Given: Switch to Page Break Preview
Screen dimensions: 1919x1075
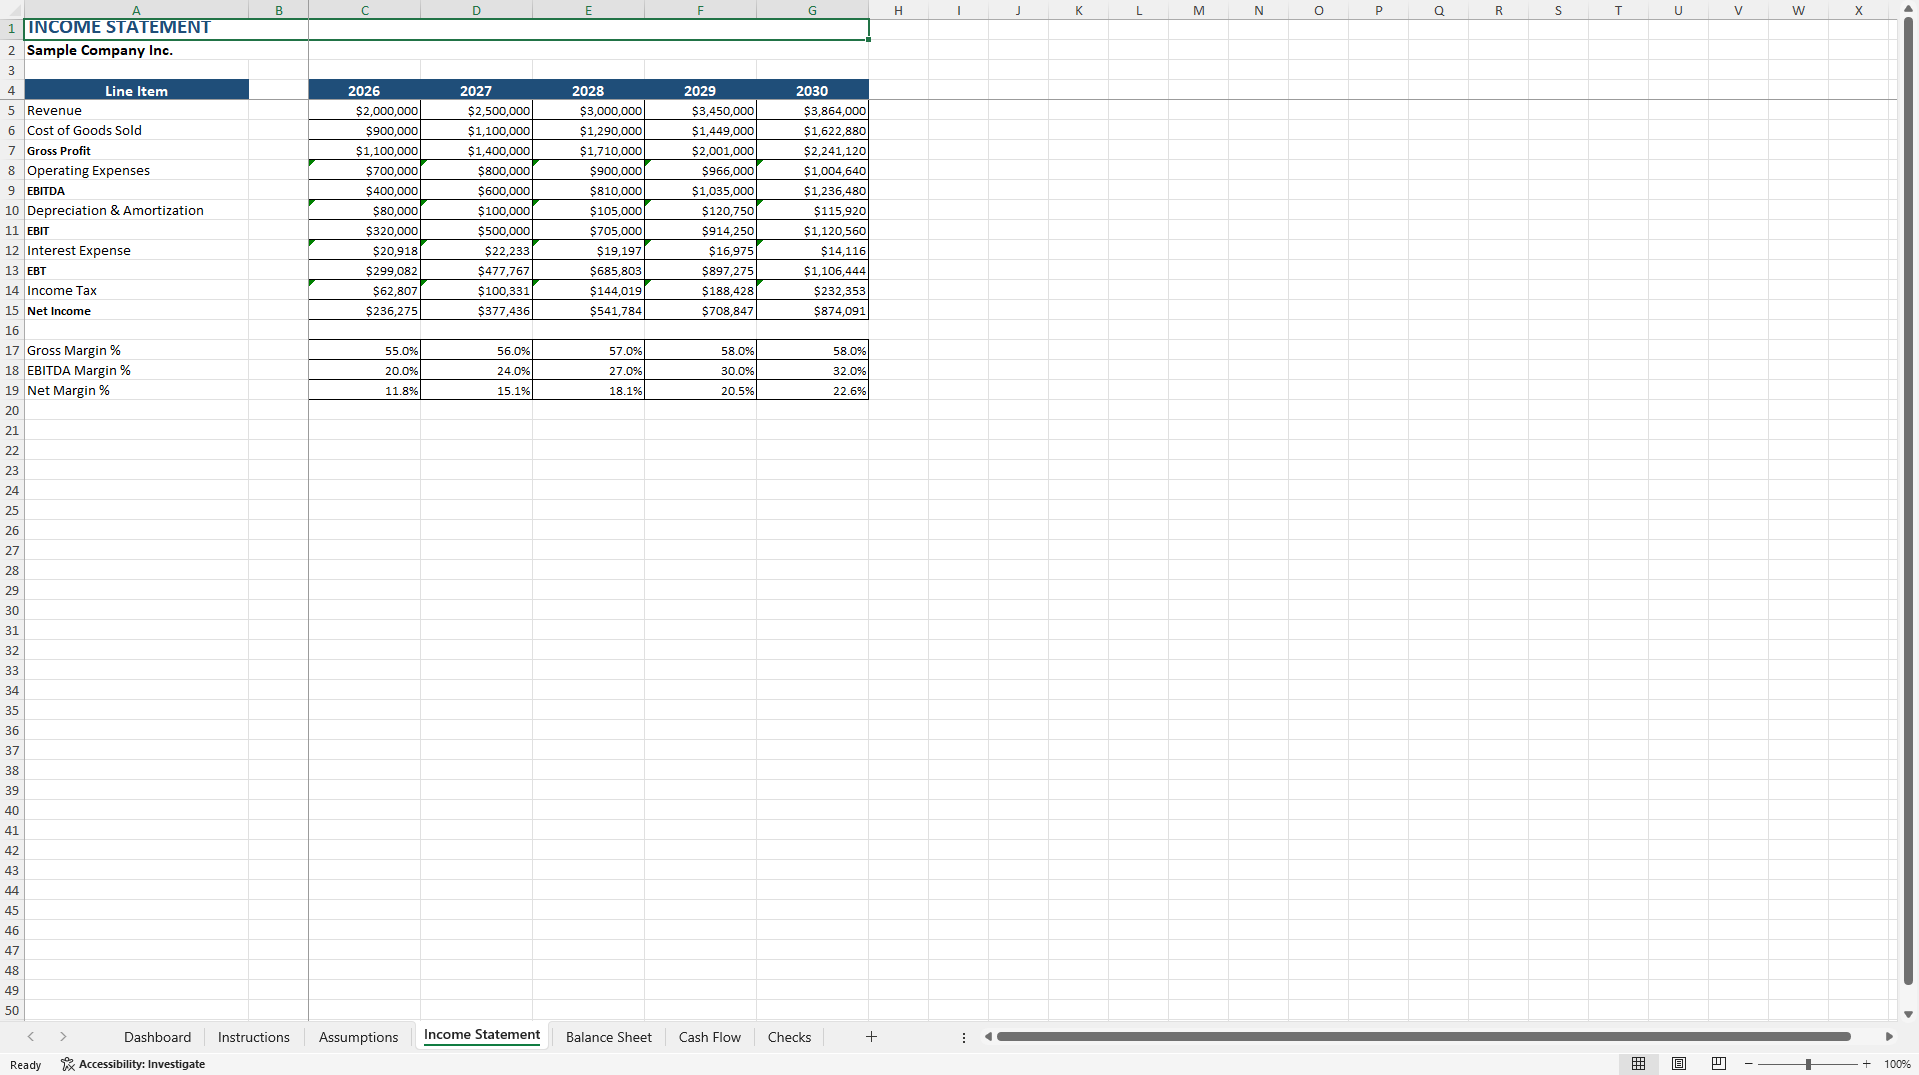Looking at the screenshot, I should (1719, 1064).
